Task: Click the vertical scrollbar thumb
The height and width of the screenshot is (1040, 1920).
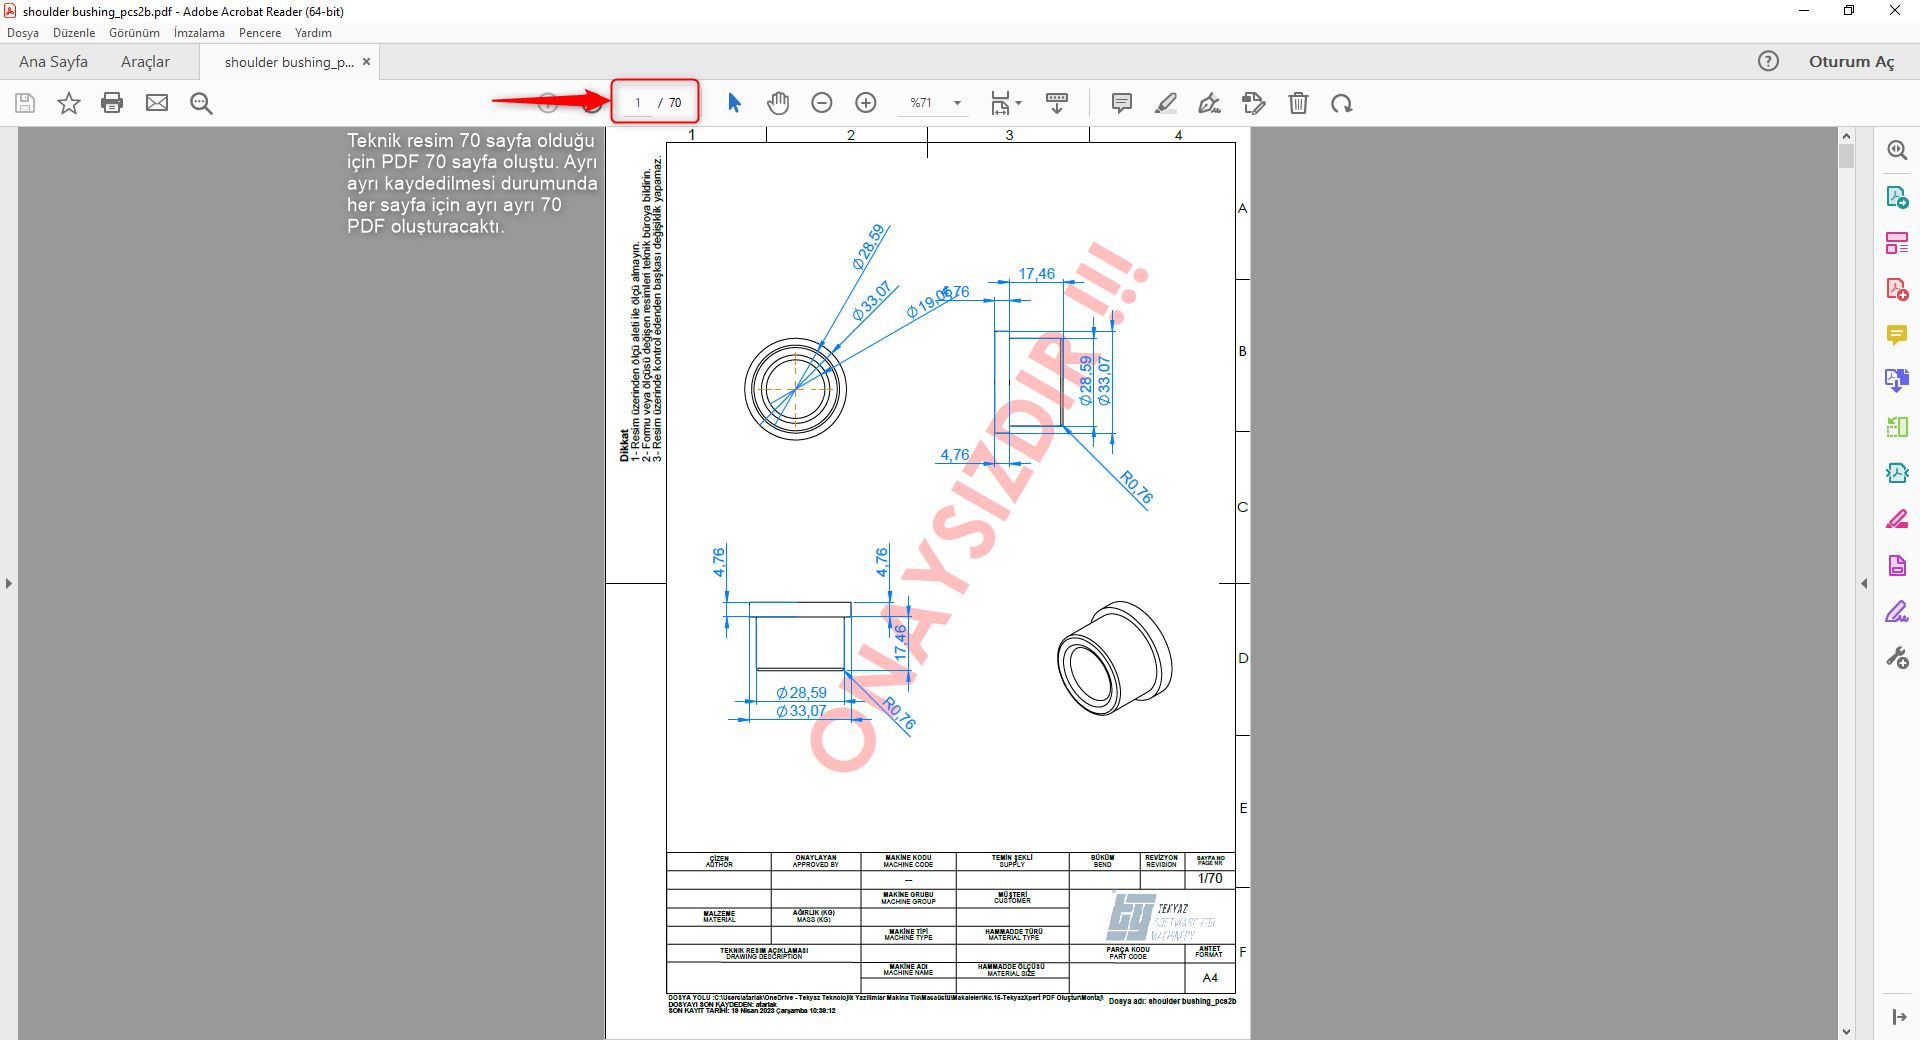Action: [1846, 156]
